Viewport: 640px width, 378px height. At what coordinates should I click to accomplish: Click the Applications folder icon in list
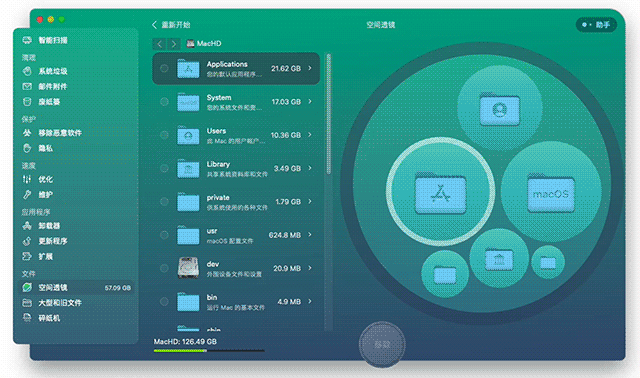tap(188, 69)
